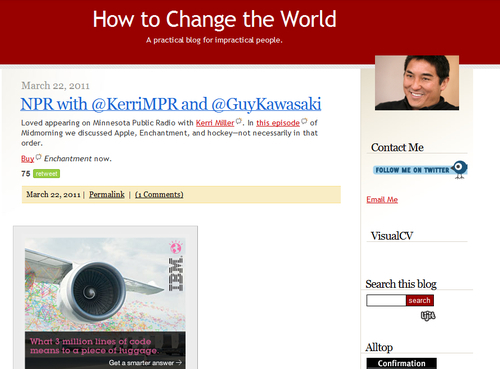
Task: Click 'Get a smarter answer' in the IBM ad
Action: click(145, 363)
